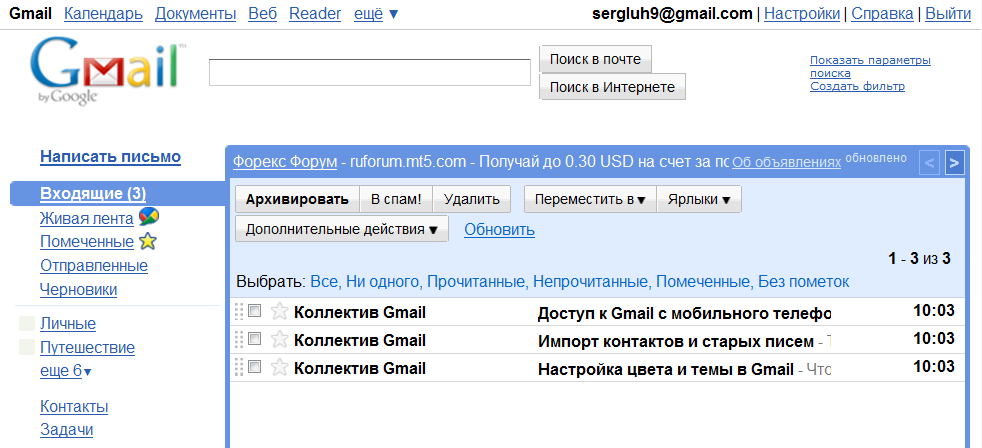
Task: Open the Путешествие label
Action: [x=88, y=348]
